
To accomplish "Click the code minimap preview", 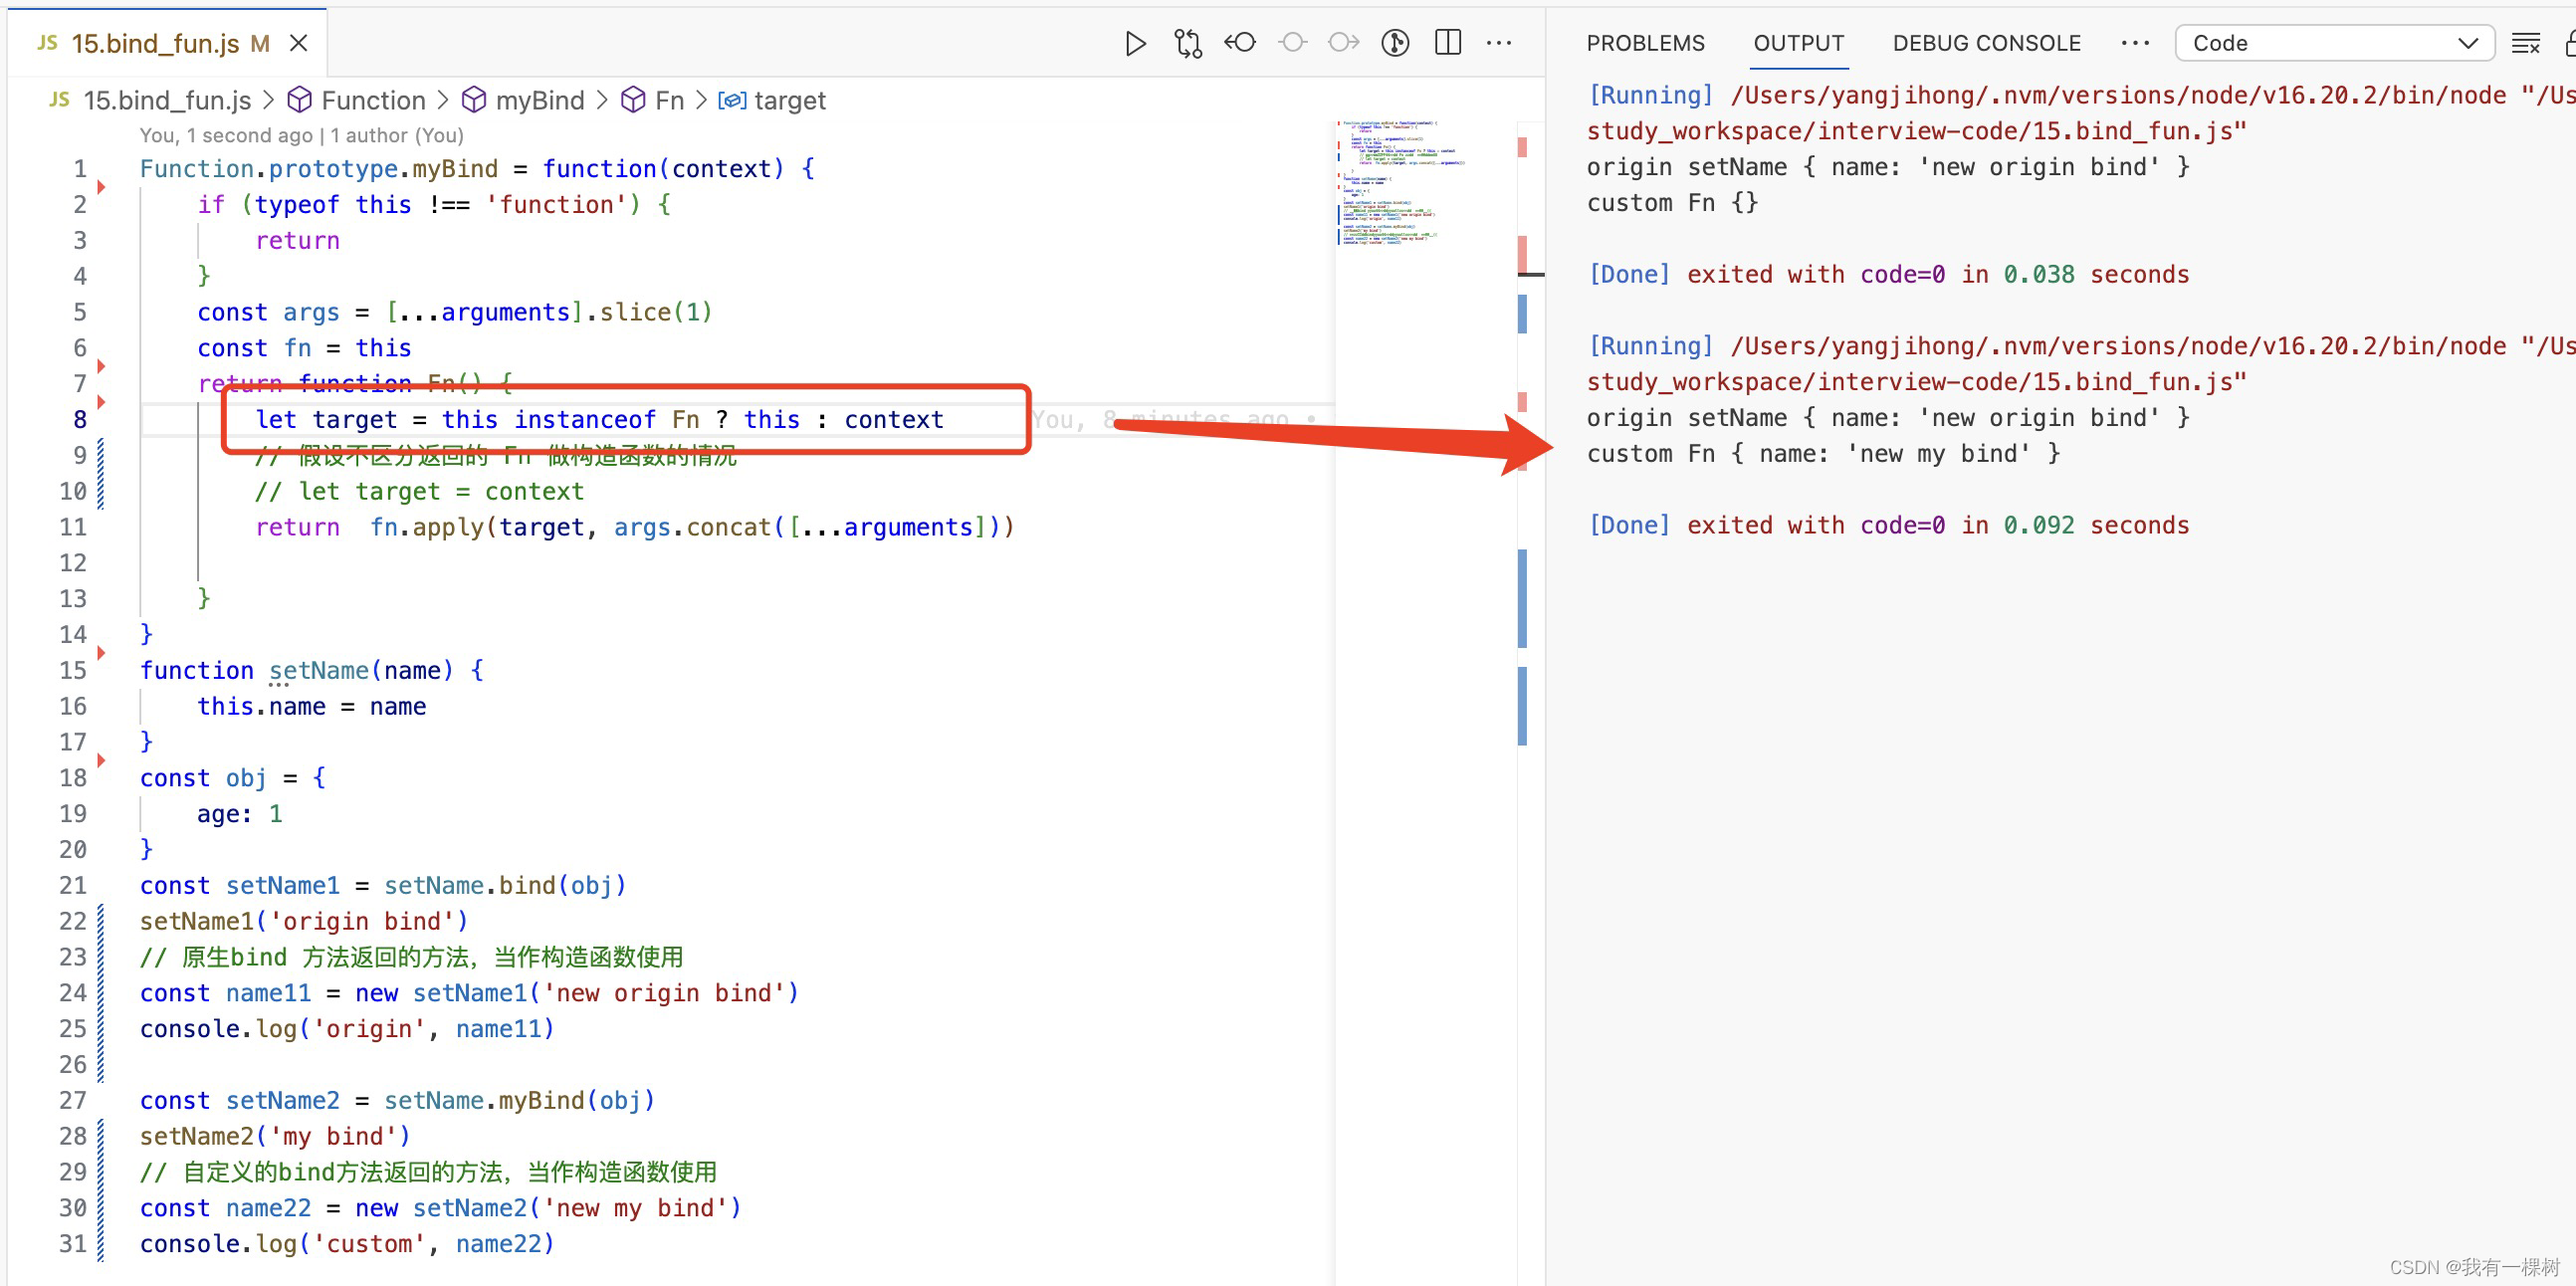I will point(1400,185).
